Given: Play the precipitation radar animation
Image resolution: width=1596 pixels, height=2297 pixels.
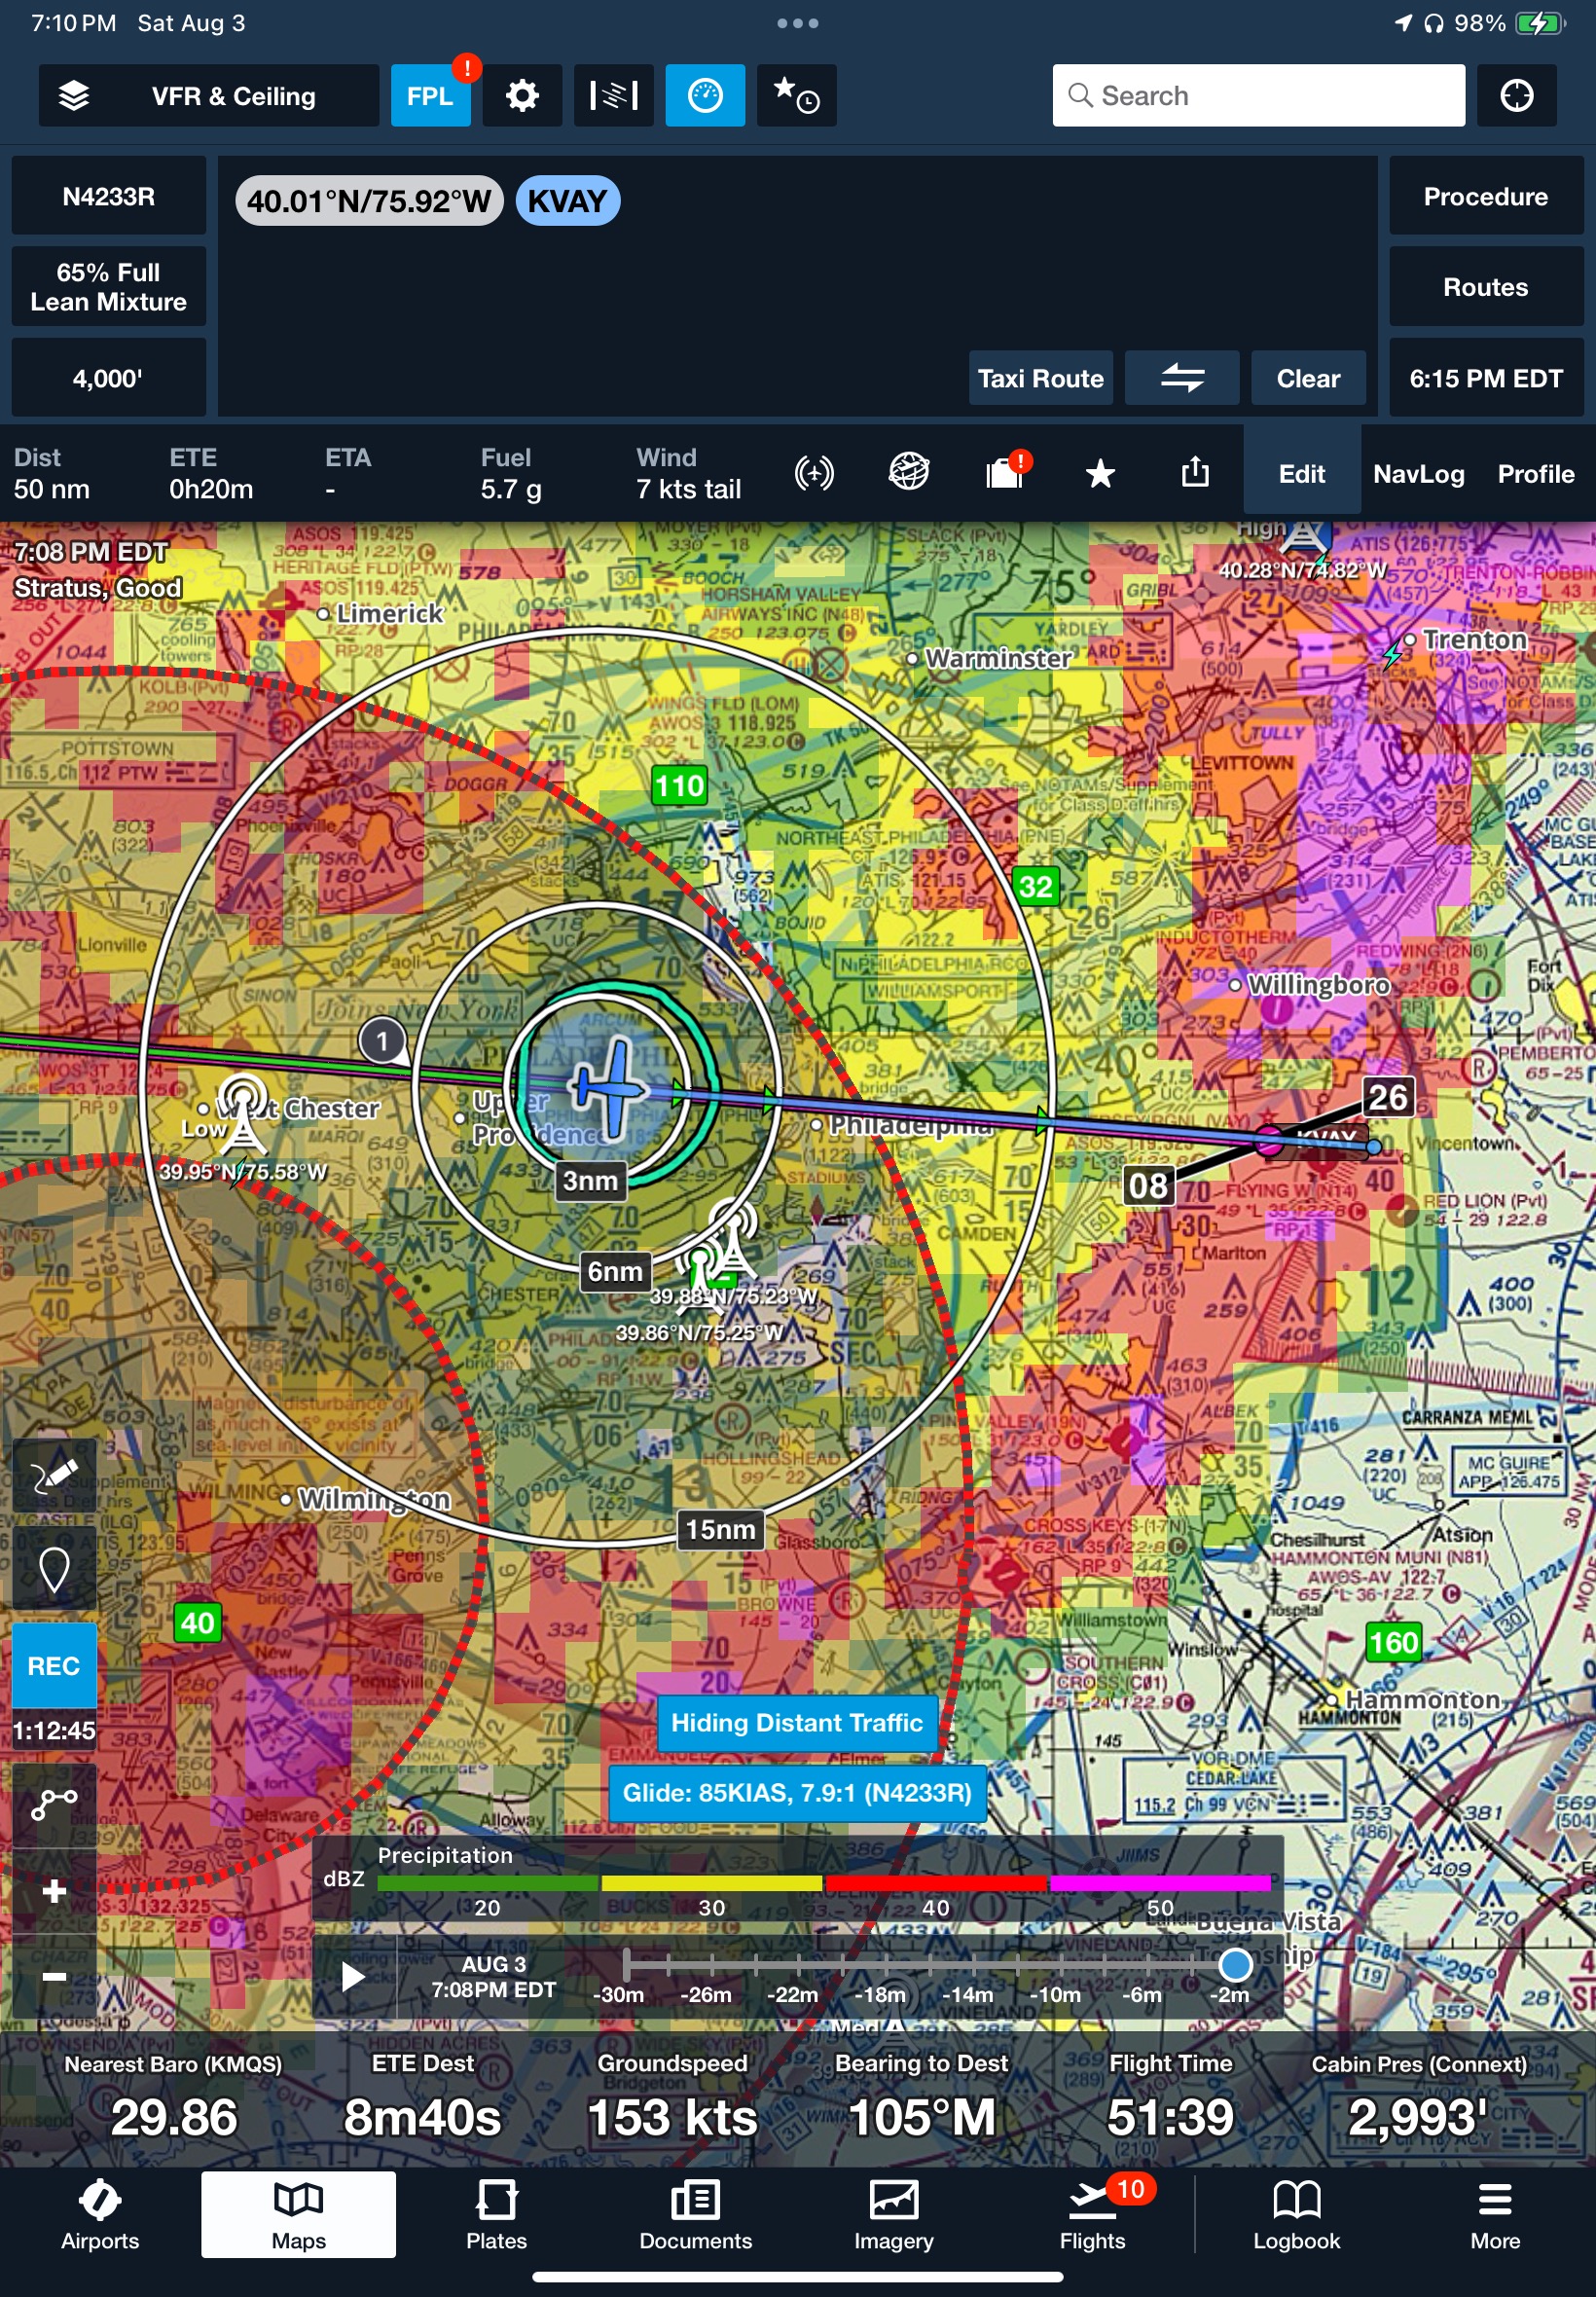Looking at the screenshot, I should point(353,1976).
